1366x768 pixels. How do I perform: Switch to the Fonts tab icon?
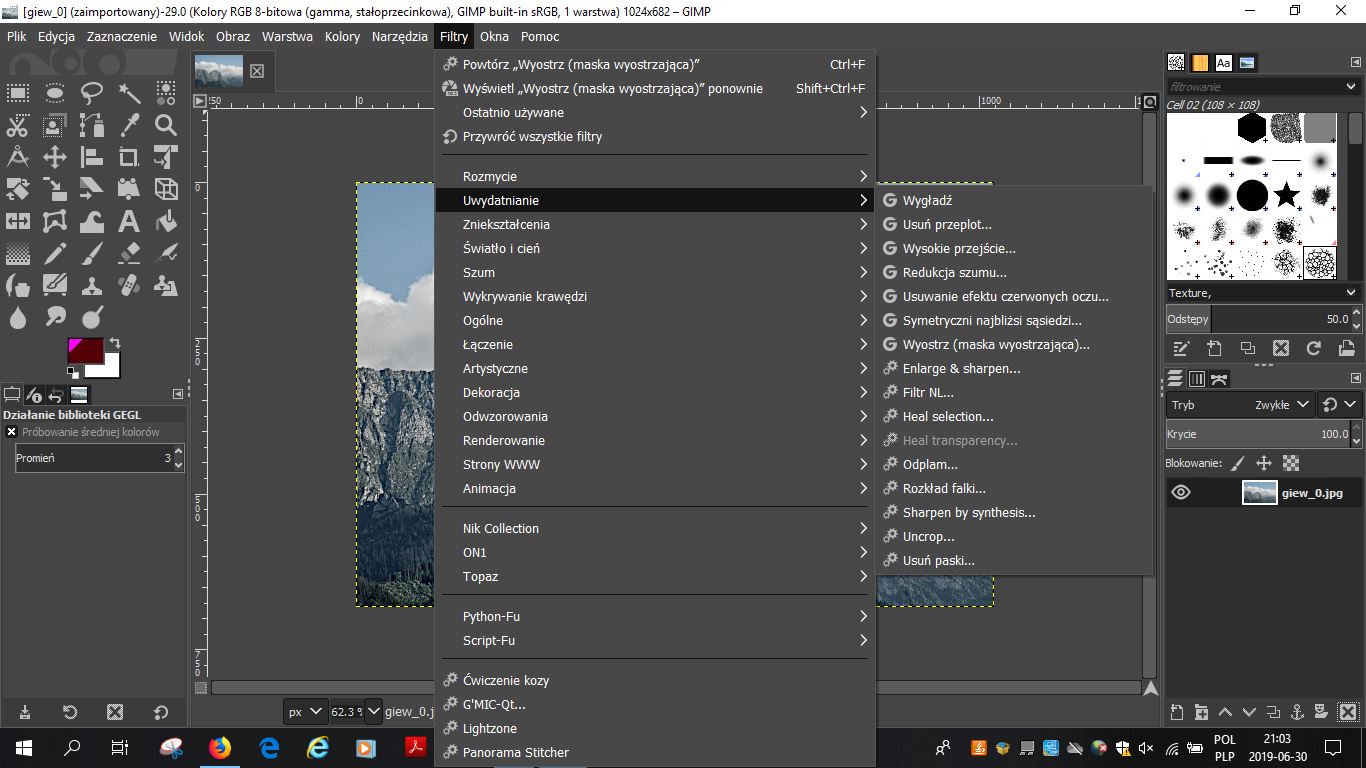click(1223, 62)
